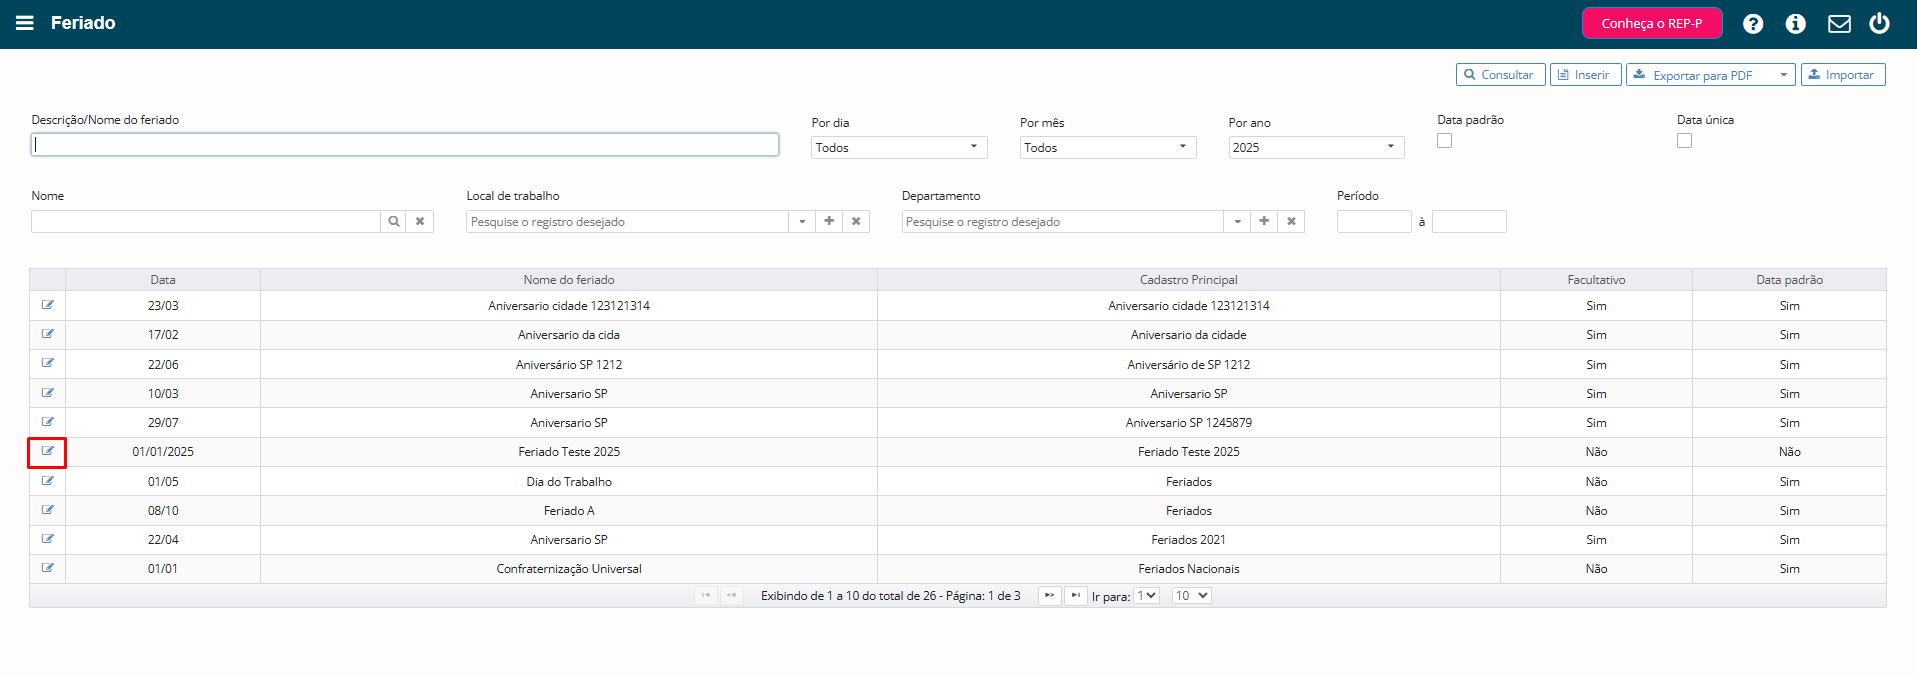Click the Conheça o REP-P button
This screenshot has height=675, width=1917.
coord(1652,23)
